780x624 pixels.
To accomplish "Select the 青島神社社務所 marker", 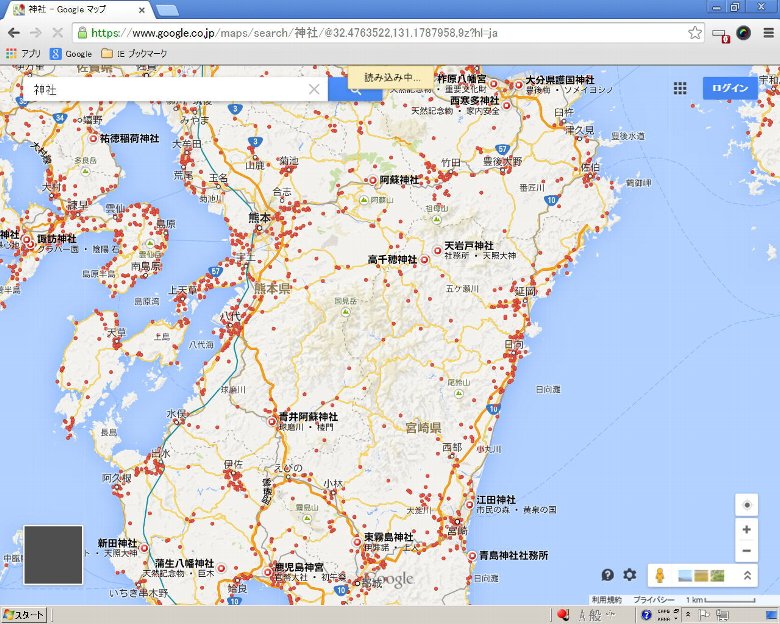I will click(472, 555).
